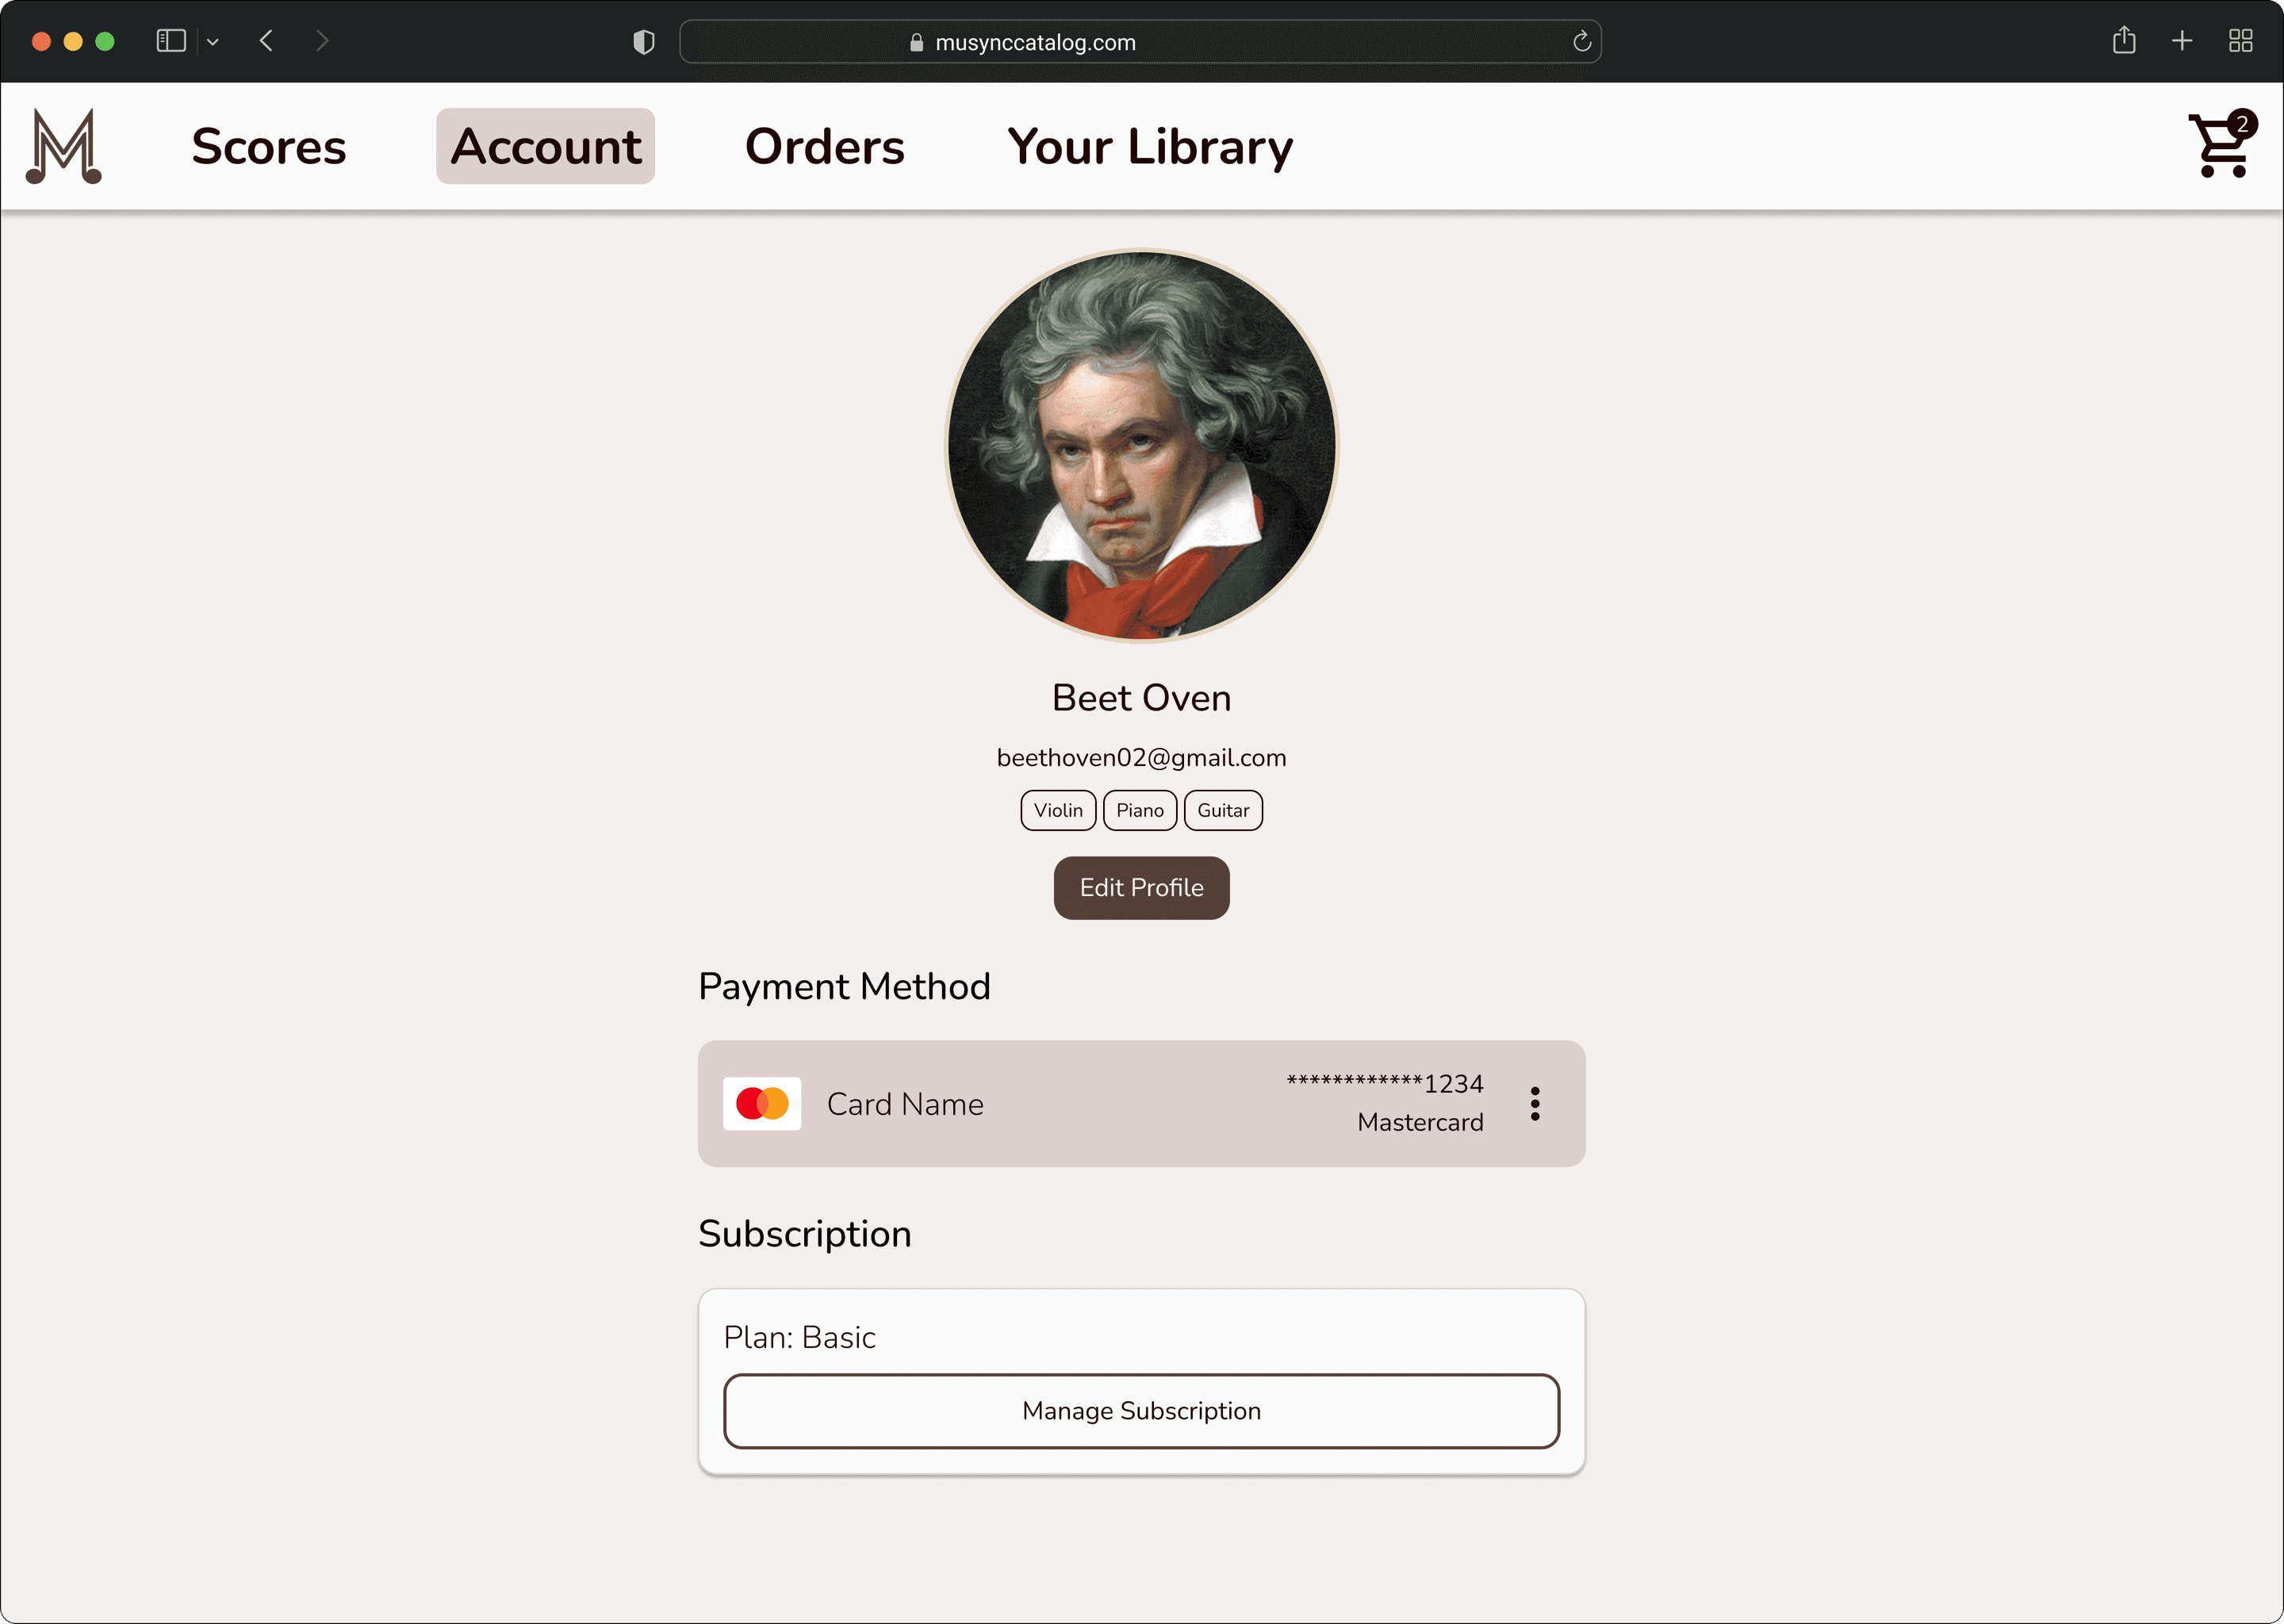Click the Mastercard card type label

point(1420,1123)
